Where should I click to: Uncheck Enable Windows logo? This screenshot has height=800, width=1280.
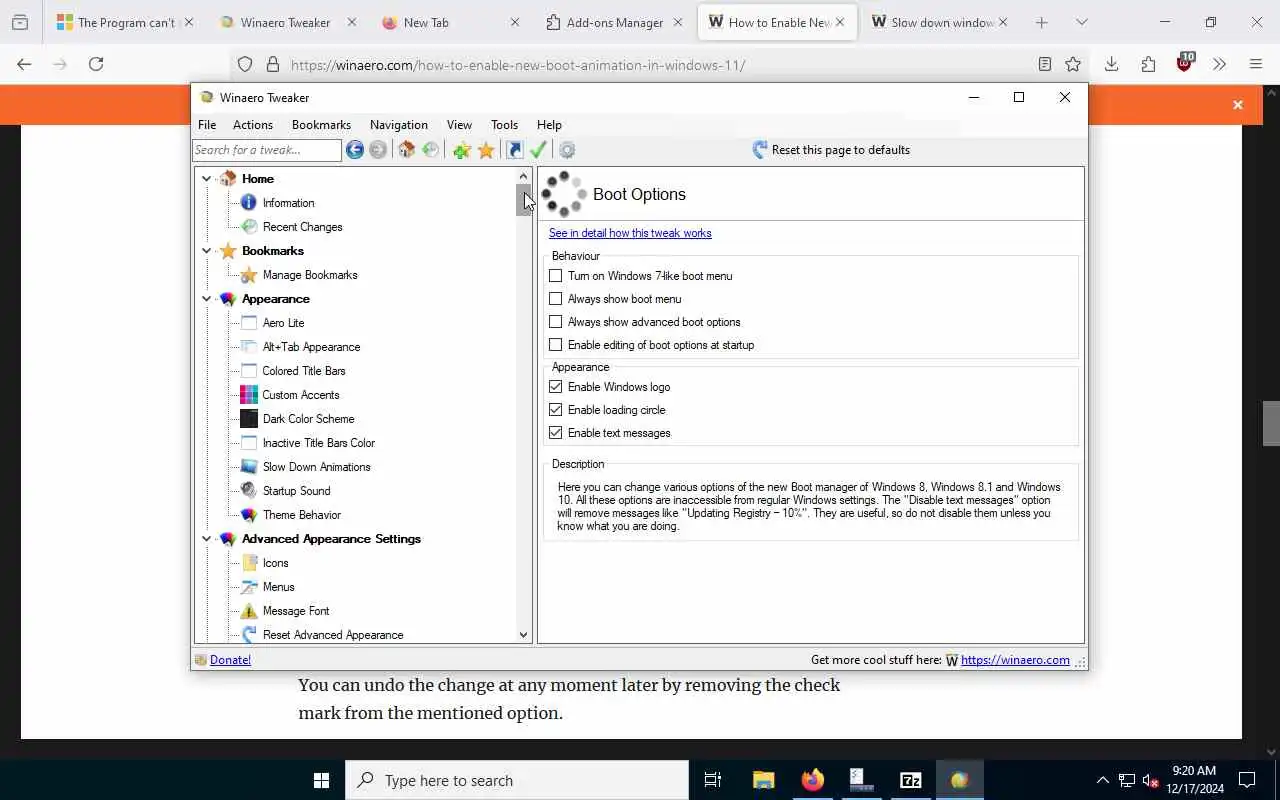[556, 387]
